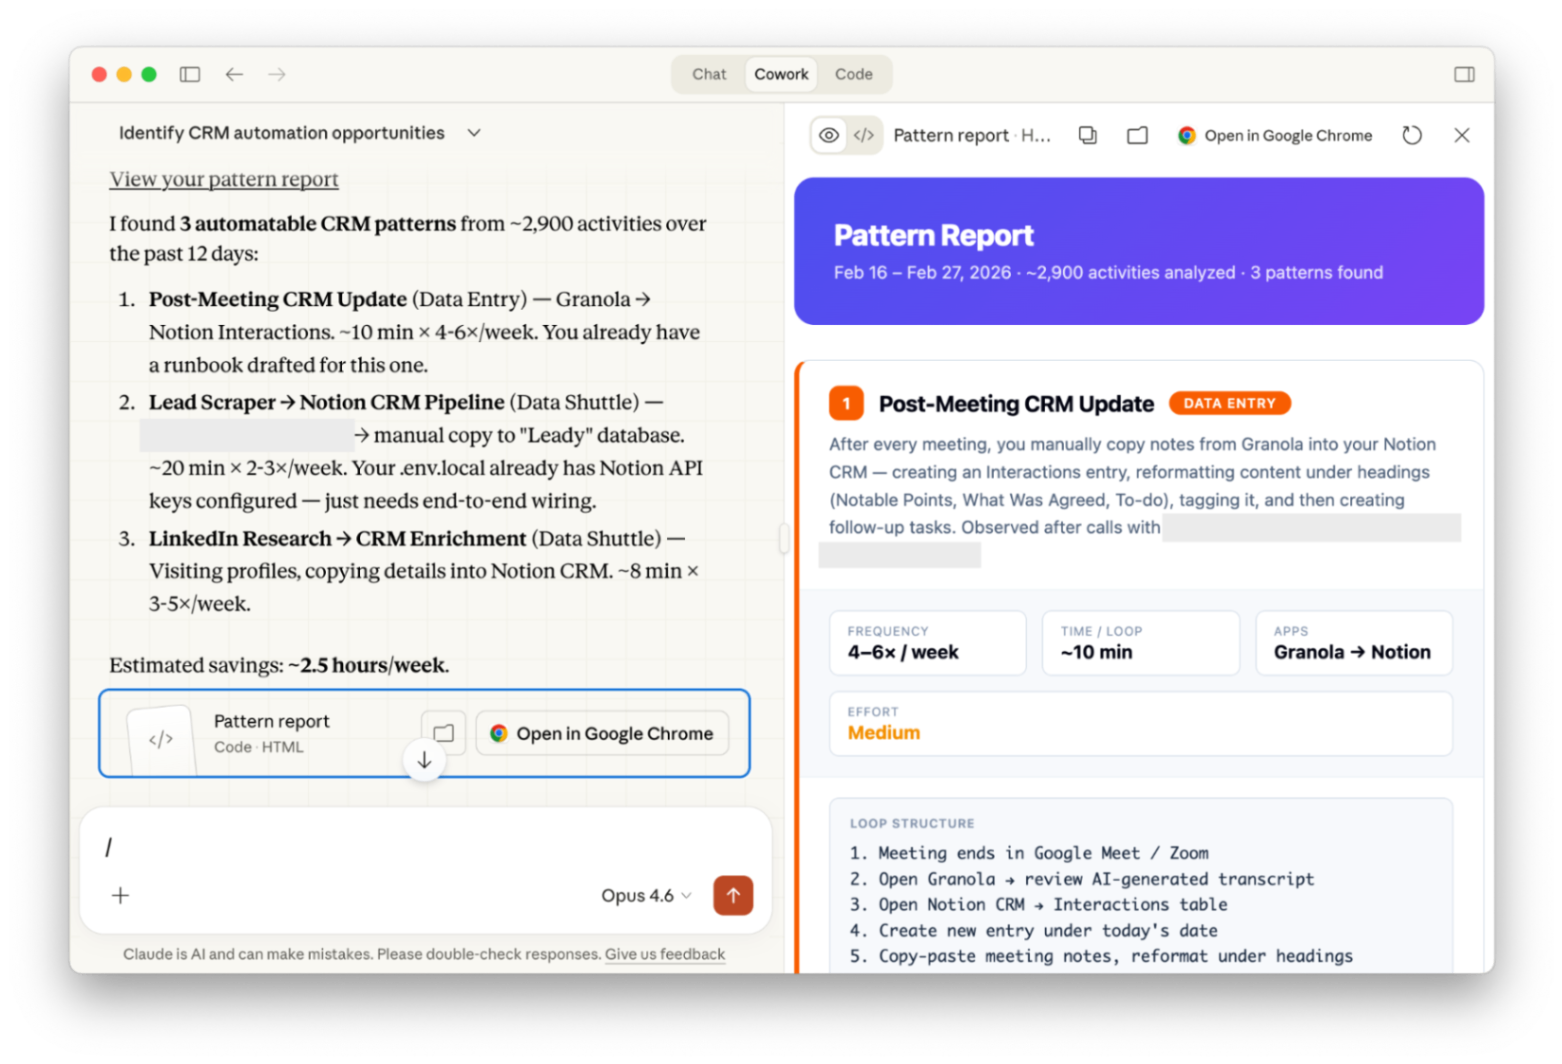1562x1064 pixels.
Task: Toggle the left sidebar icon in title bar
Action: pyautogui.click(x=190, y=74)
